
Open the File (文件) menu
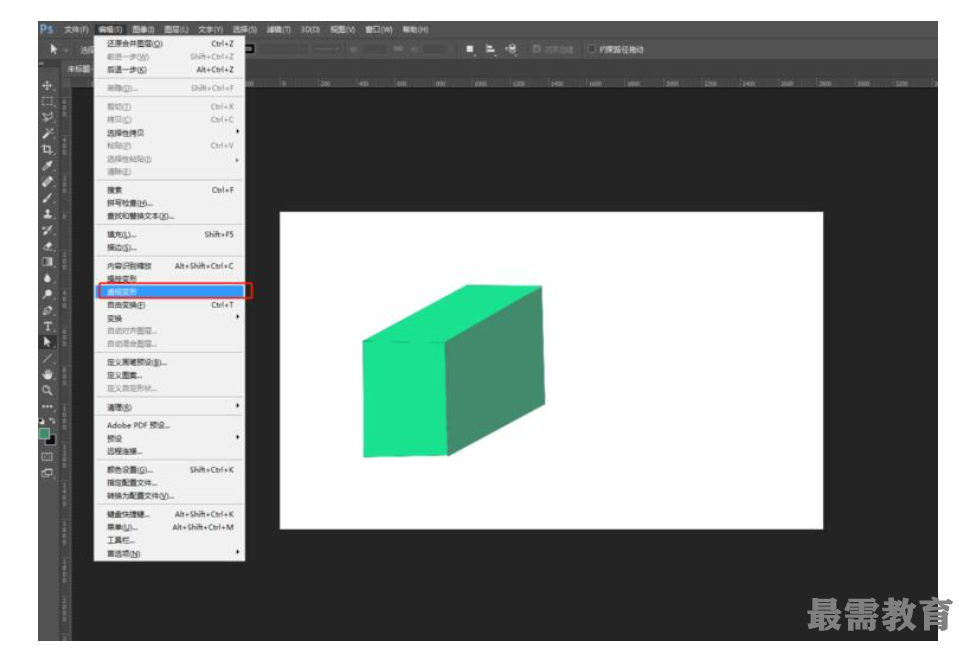coord(76,29)
